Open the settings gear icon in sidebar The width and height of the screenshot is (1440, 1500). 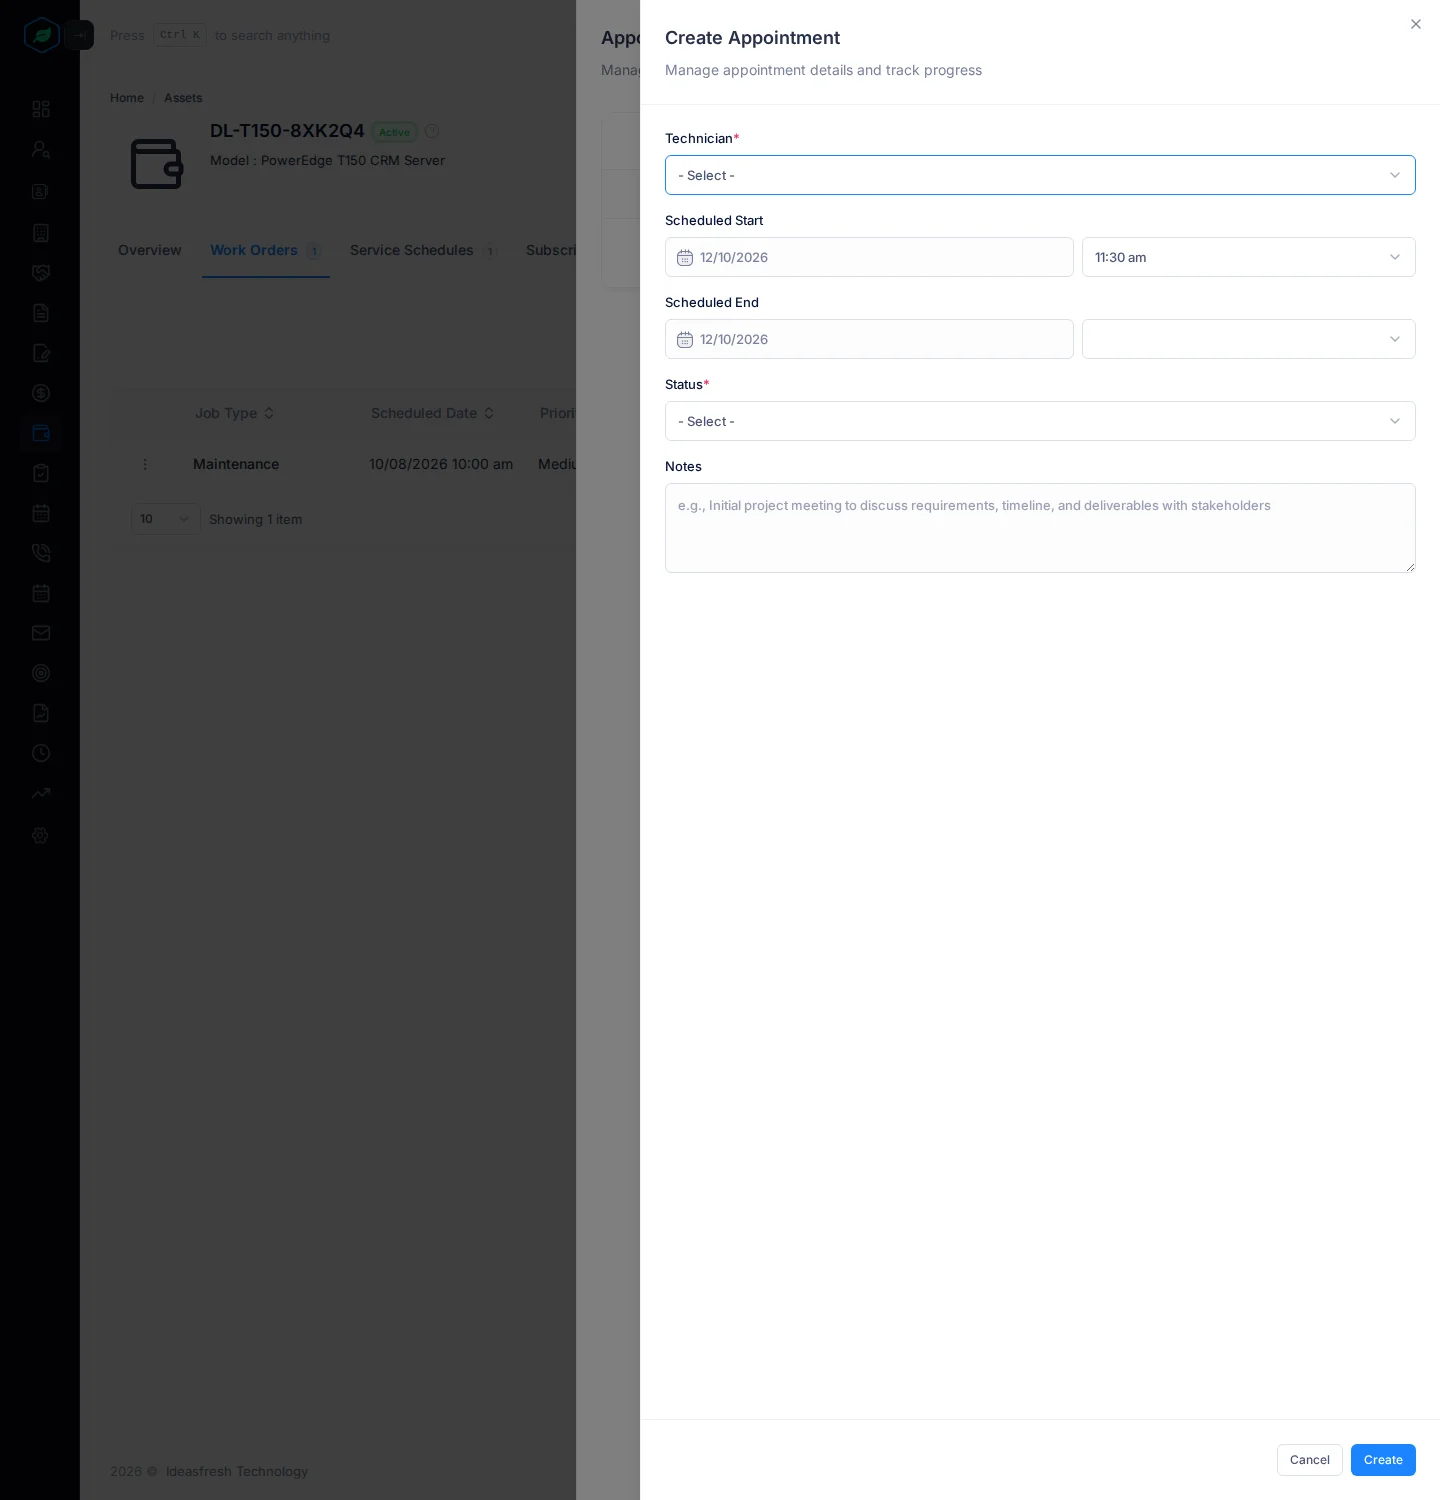click(x=41, y=835)
